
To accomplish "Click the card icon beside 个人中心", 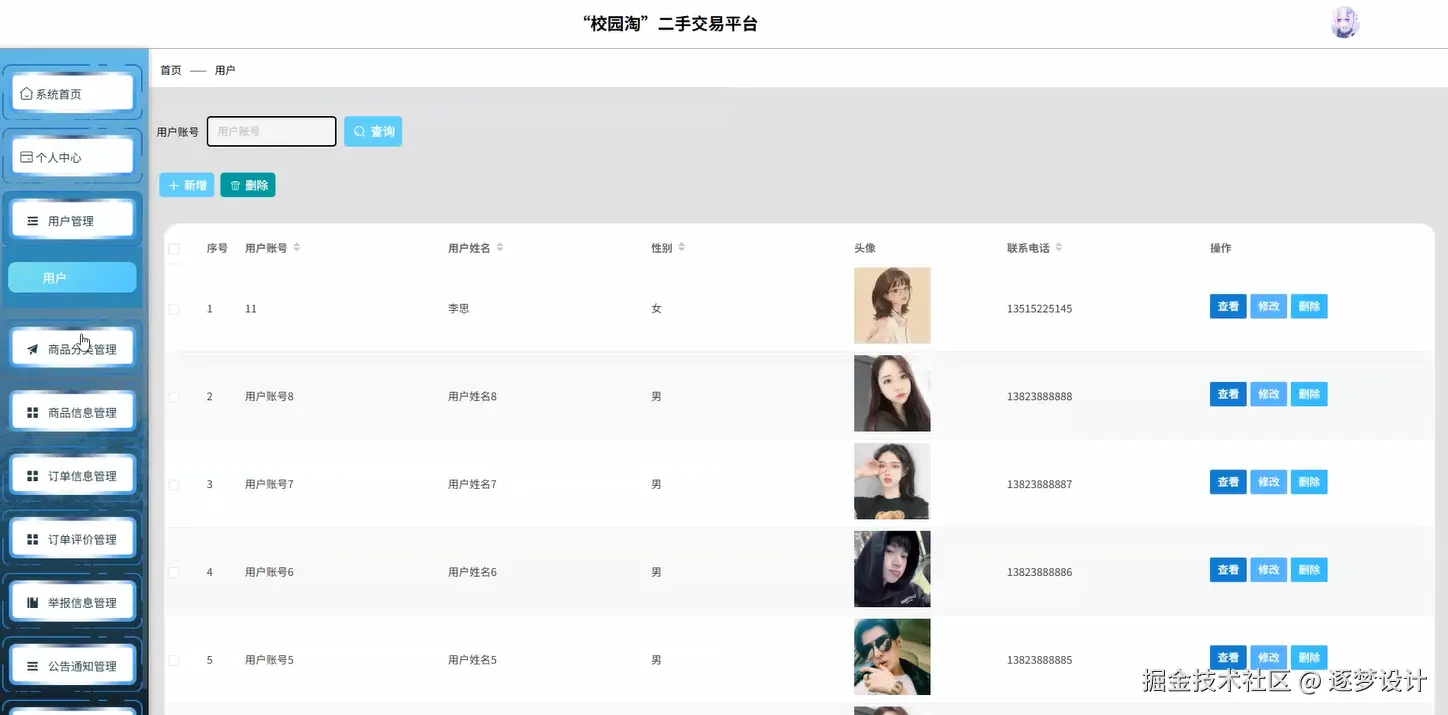I will coord(27,157).
